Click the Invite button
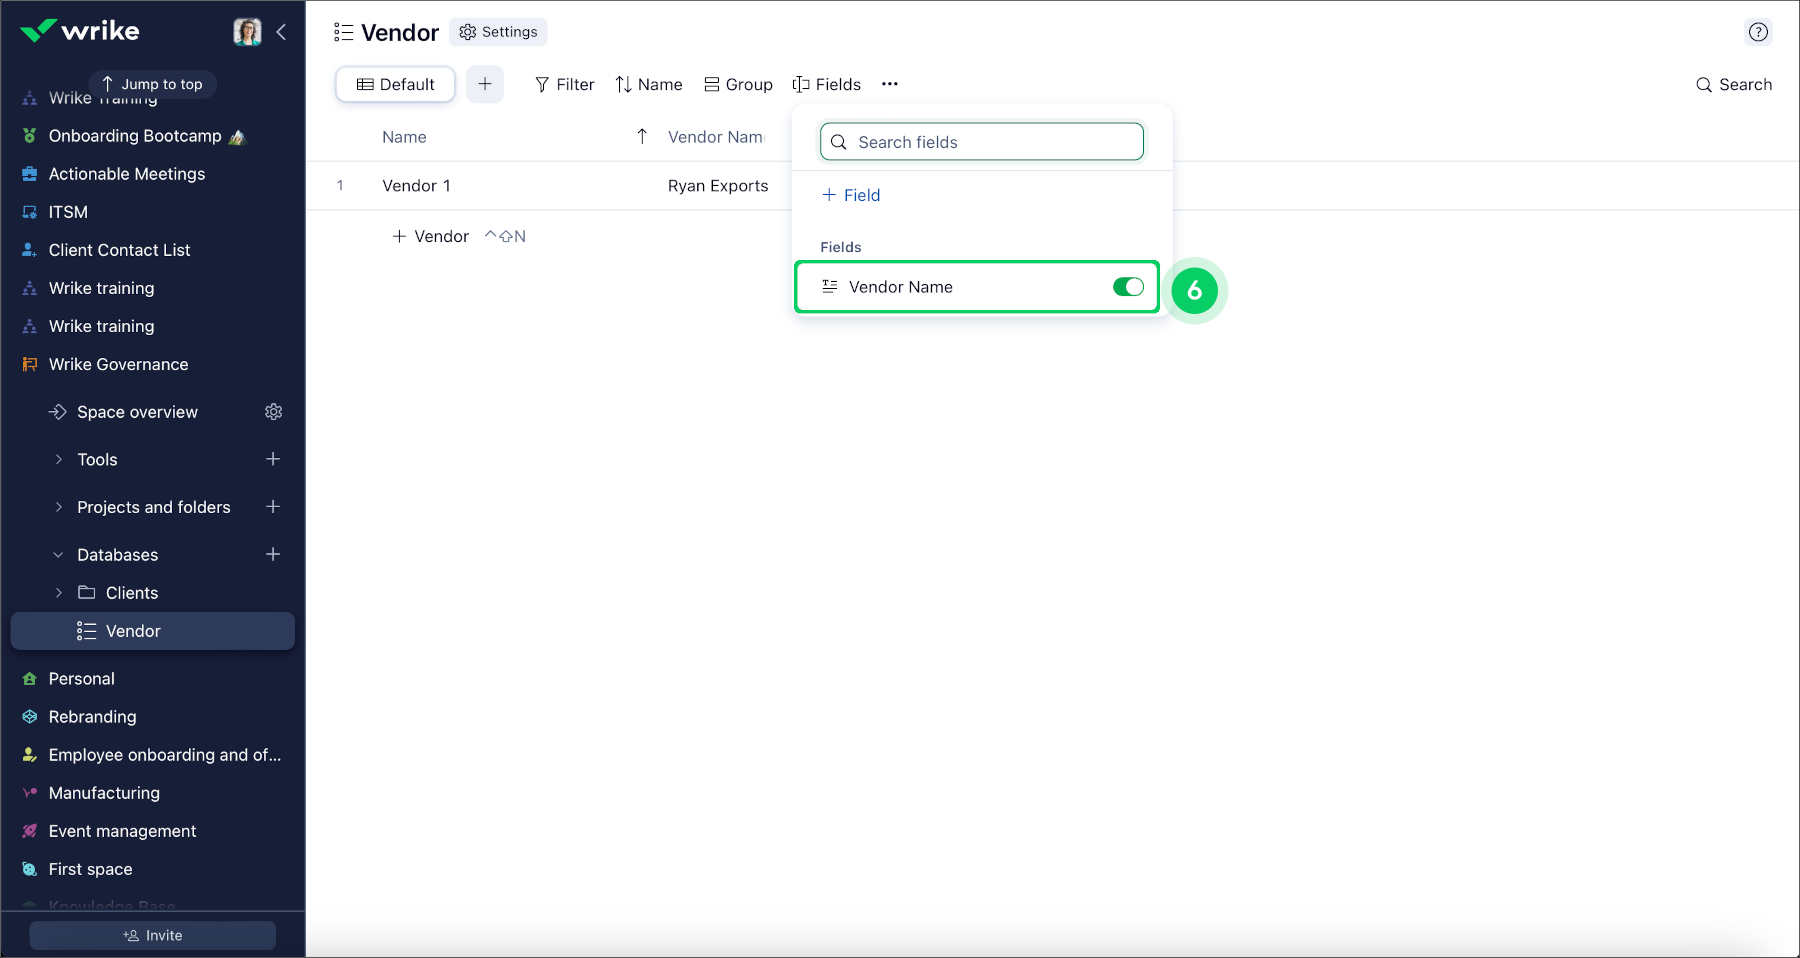 [x=152, y=935]
